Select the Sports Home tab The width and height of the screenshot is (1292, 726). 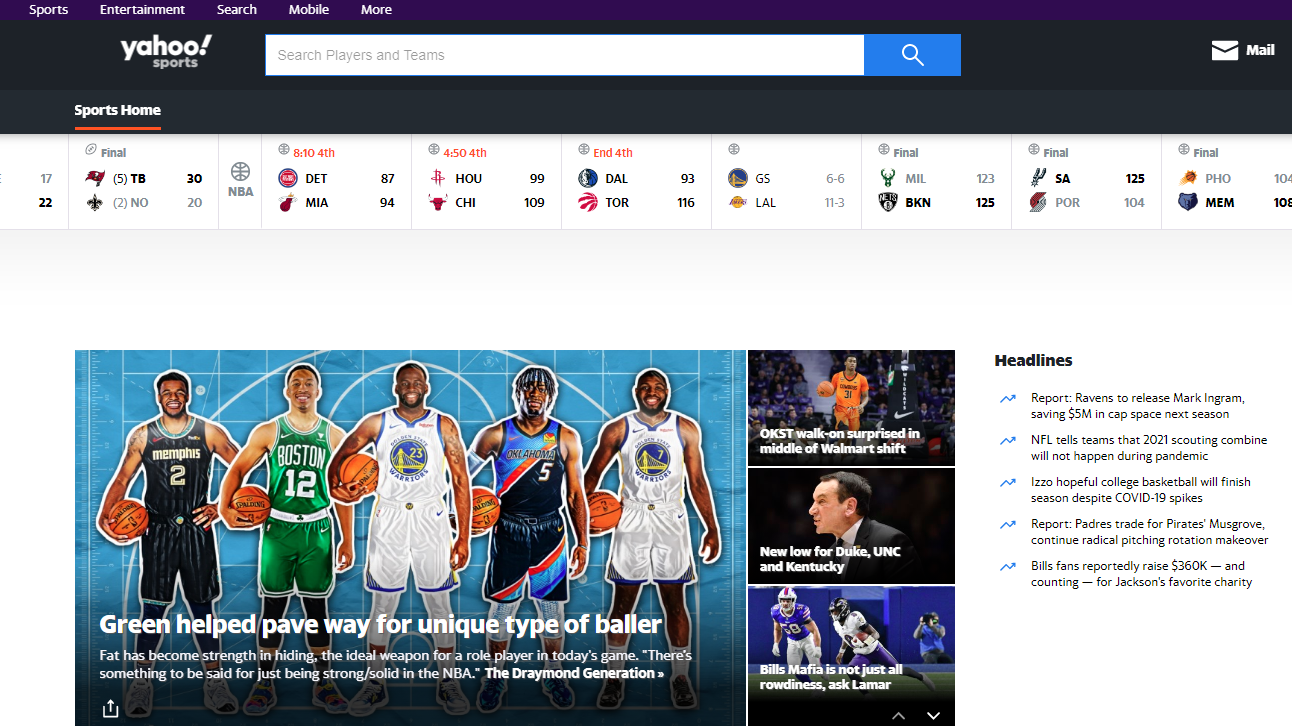point(117,110)
